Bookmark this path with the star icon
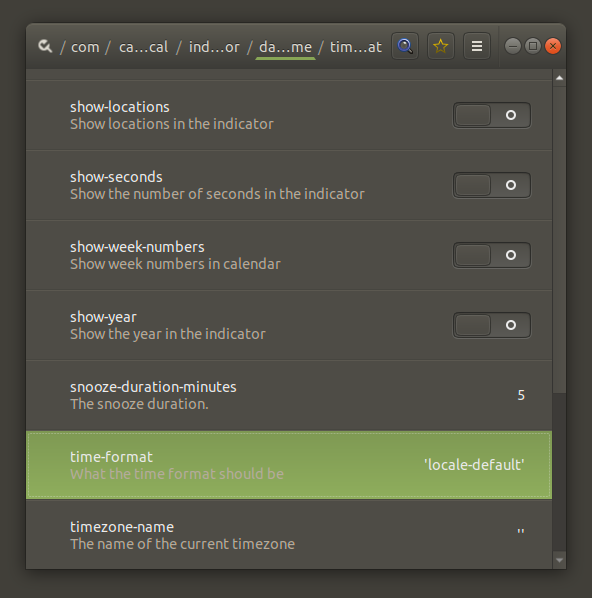The height and width of the screenshot is (598, 592). tap(441, 46)
